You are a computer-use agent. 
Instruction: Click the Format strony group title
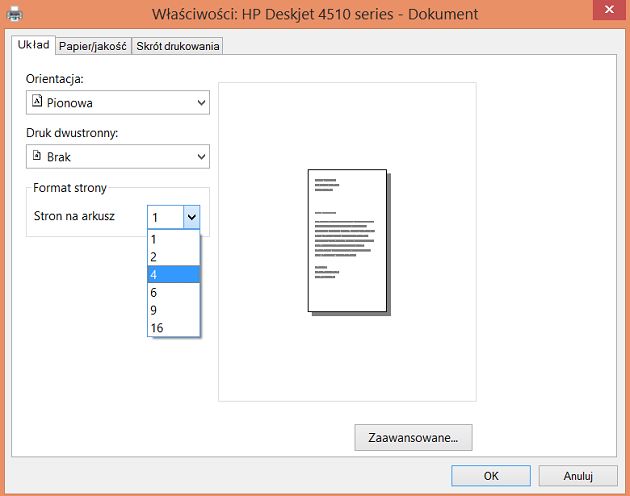pos(70,188)
